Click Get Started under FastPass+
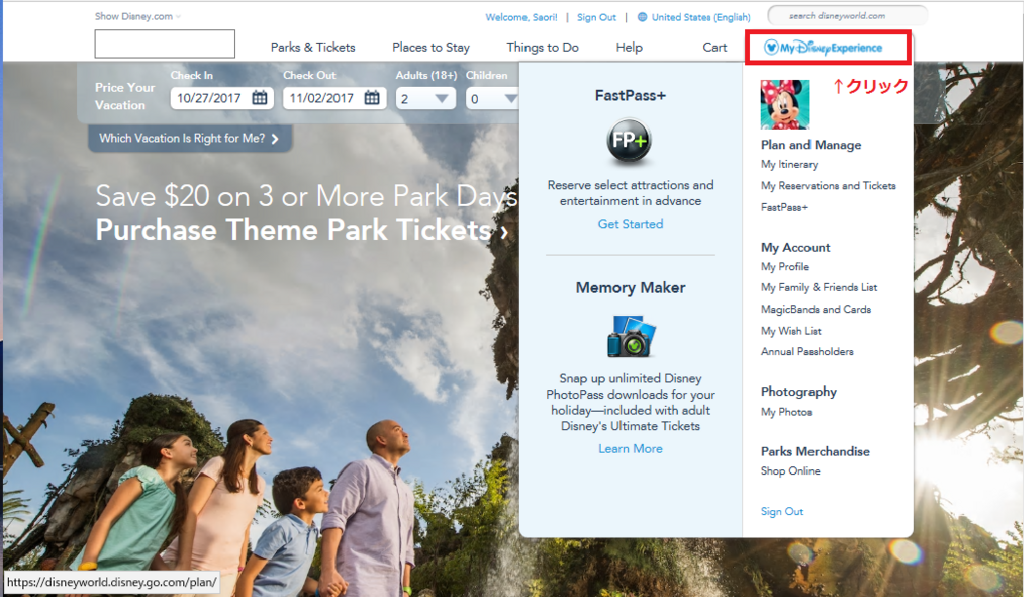 pos(630,224)
